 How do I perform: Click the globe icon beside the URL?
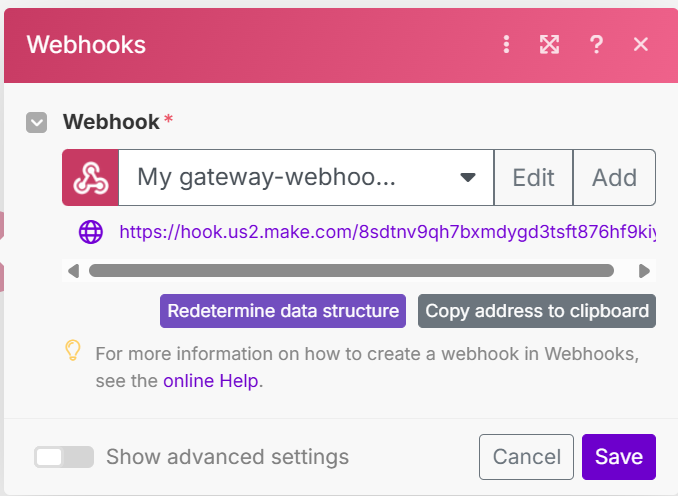[x=91, y=232]
